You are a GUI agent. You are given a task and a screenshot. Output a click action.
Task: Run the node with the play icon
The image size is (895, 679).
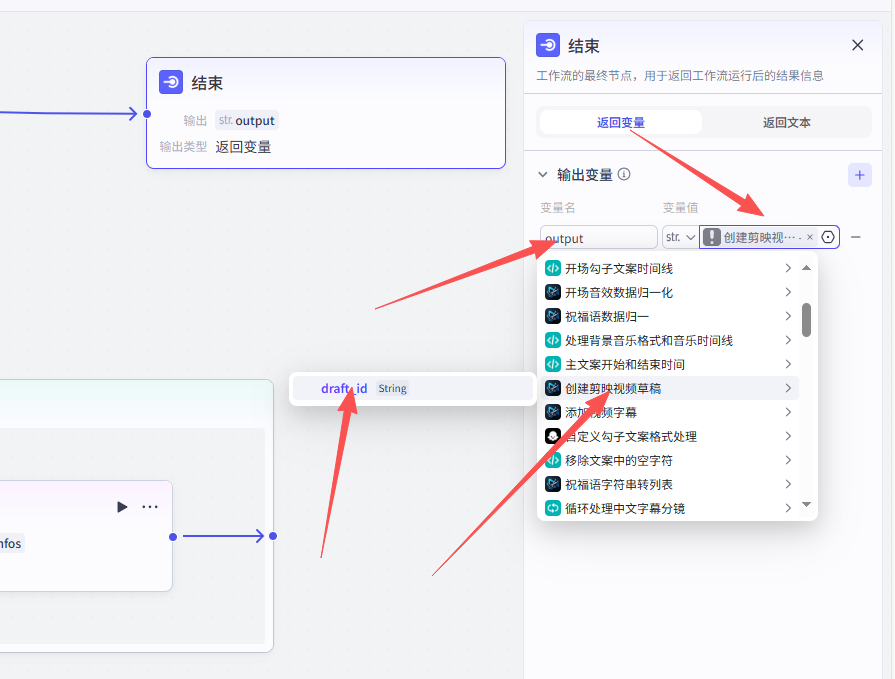coord(122,507)
